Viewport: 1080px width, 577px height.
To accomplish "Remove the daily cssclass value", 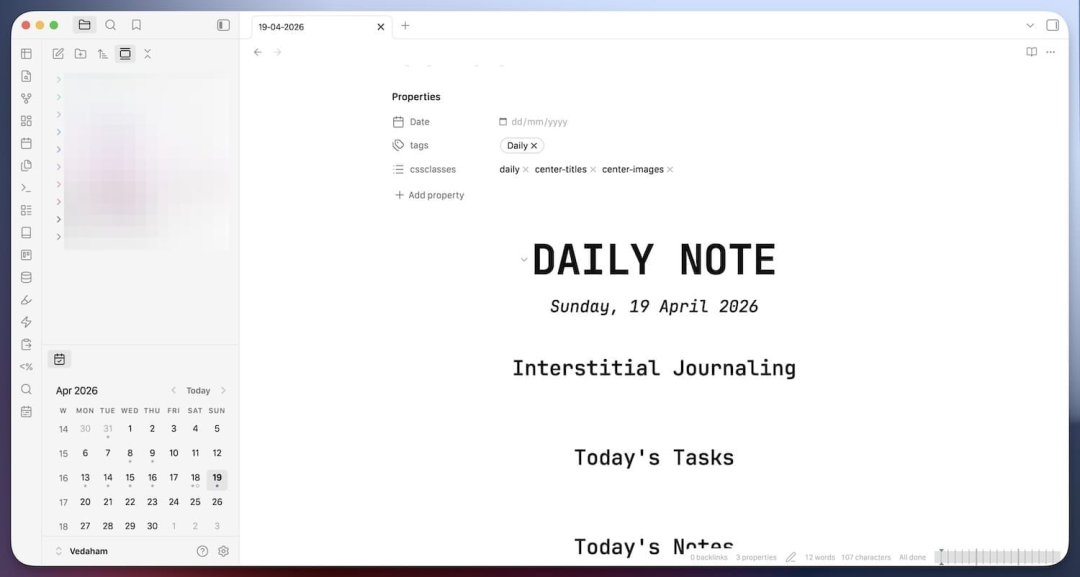I will (526, 169).
